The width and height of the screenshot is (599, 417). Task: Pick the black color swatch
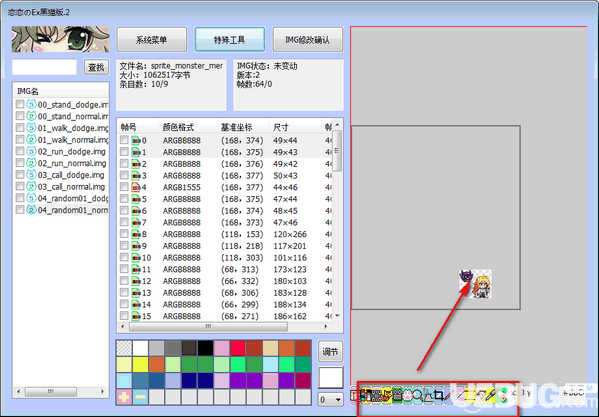click(x=205, y=348)
